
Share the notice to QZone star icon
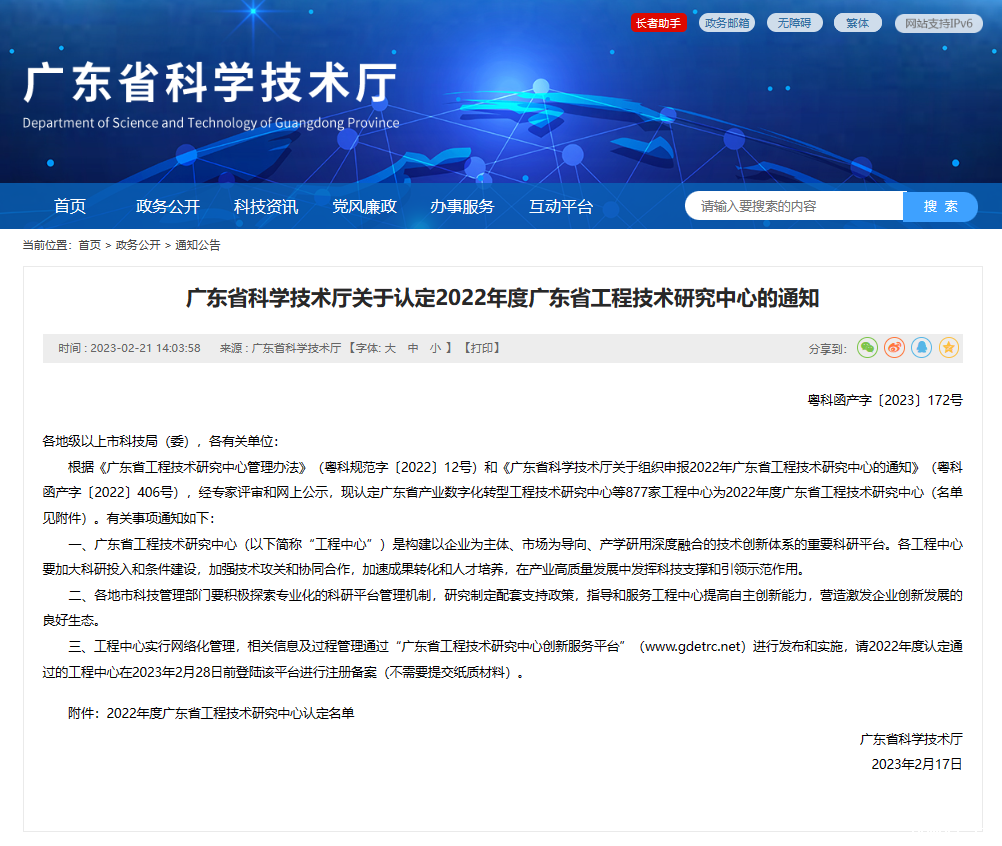[949, 348]
